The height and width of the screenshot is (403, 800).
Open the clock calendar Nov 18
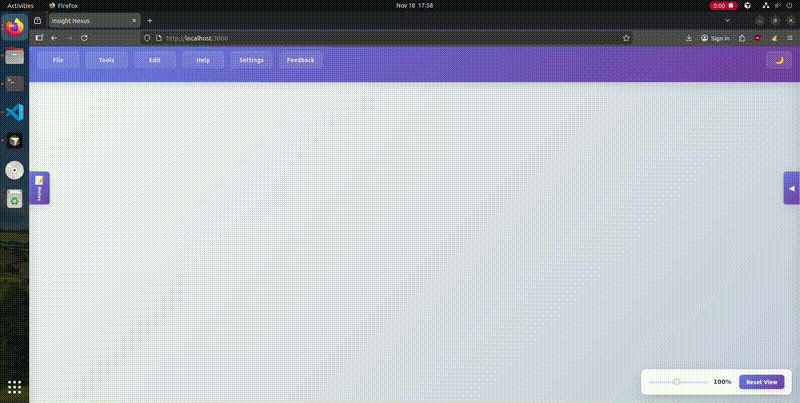[414, 6]
